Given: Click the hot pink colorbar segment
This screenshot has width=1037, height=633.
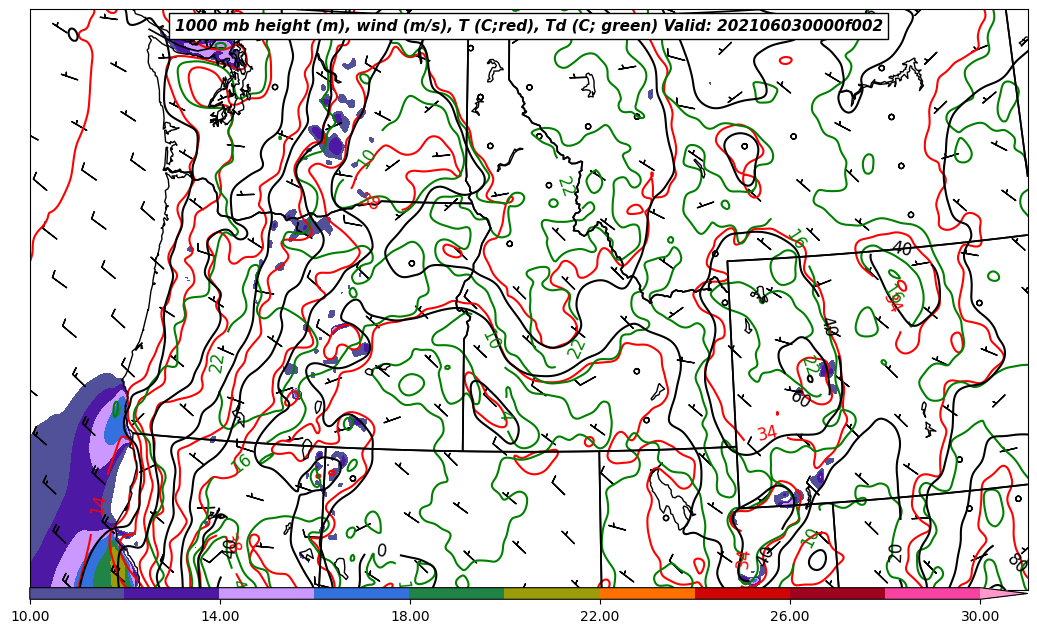Looking at the screenshot, I should 932,594.
